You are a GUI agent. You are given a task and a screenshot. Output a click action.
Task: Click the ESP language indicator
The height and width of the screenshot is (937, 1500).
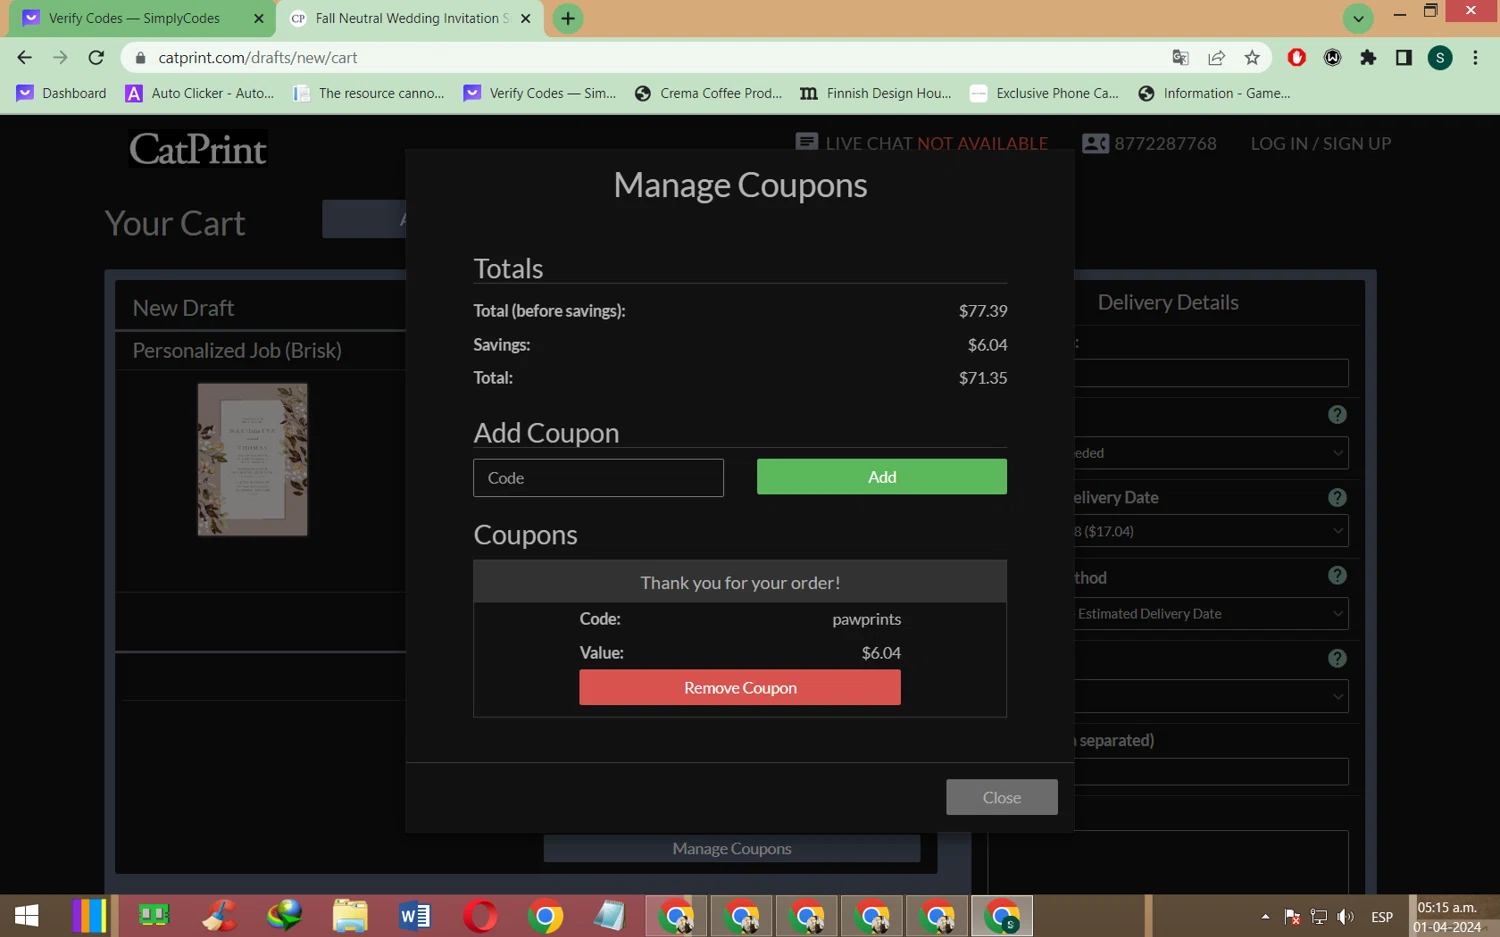1382,917
